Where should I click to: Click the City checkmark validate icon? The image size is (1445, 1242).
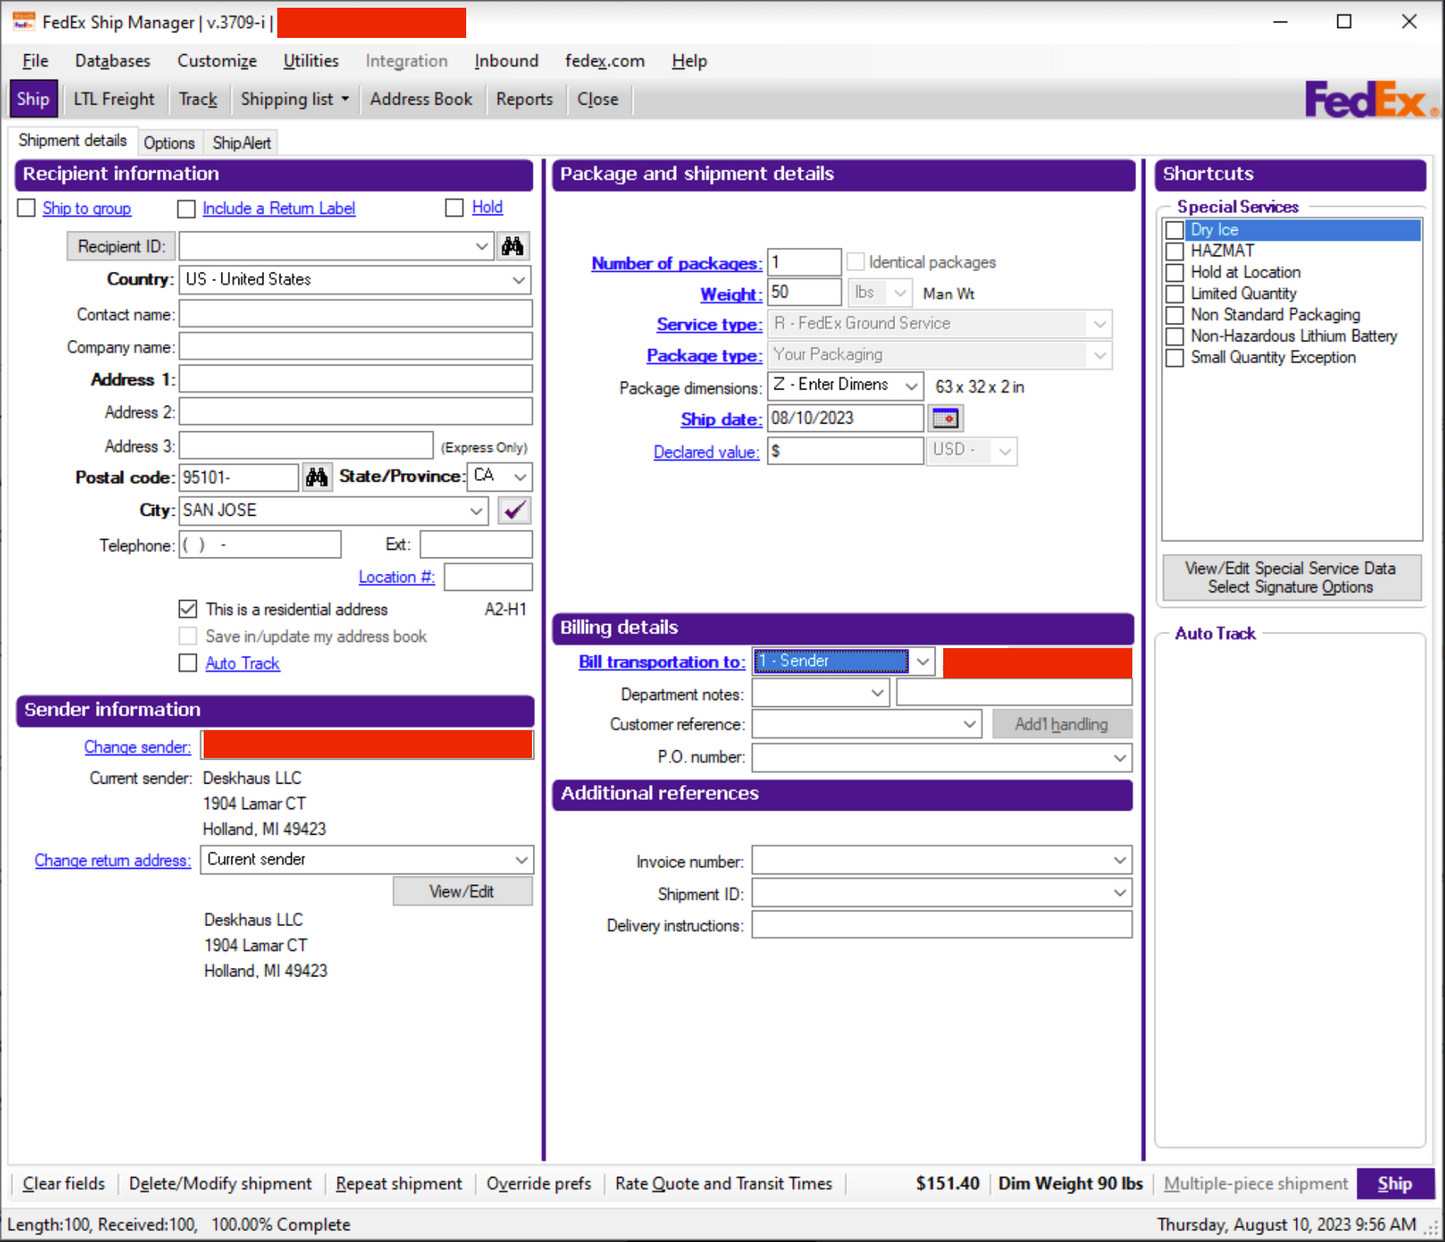point(514,510)
